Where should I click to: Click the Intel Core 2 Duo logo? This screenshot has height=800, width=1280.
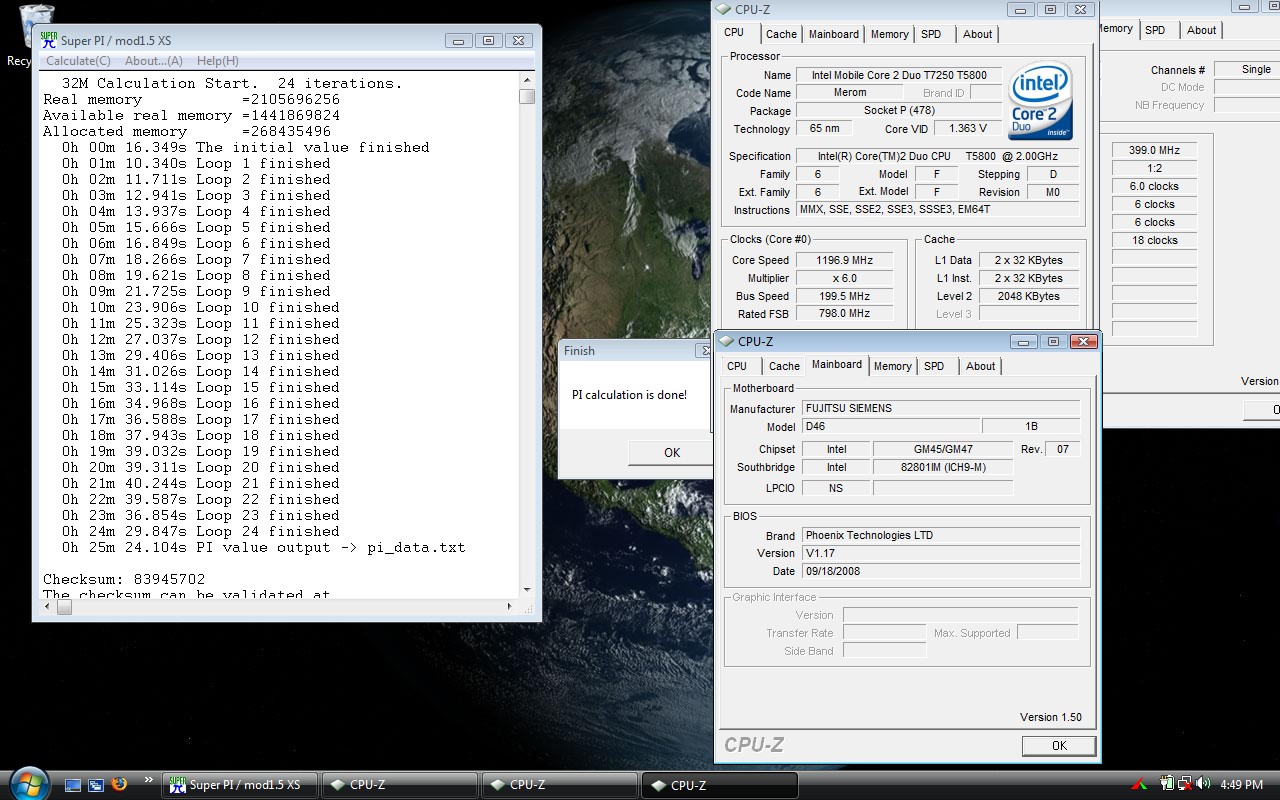coord(1040,101)
